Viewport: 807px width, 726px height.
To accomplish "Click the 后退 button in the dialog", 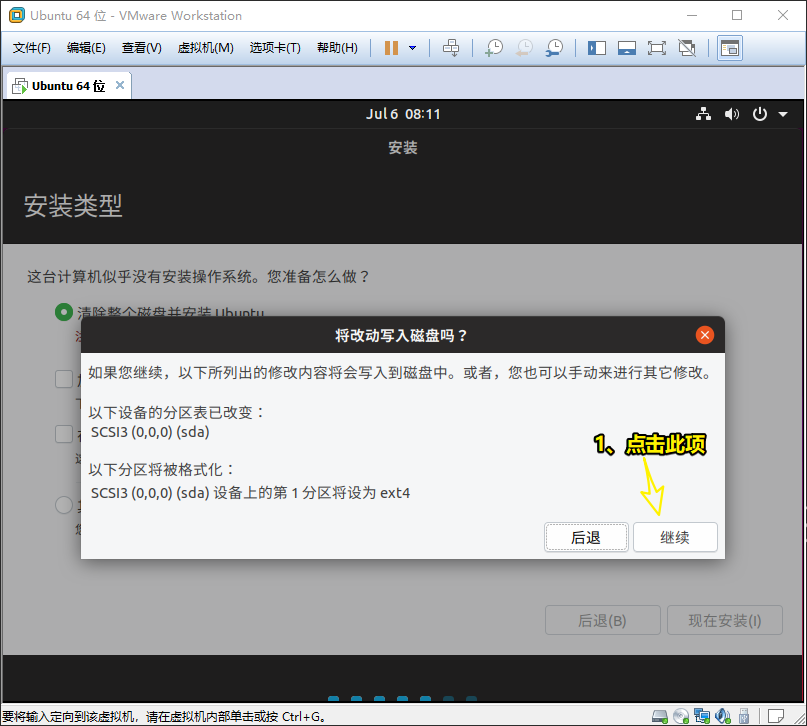I will [x=586, y=537].
